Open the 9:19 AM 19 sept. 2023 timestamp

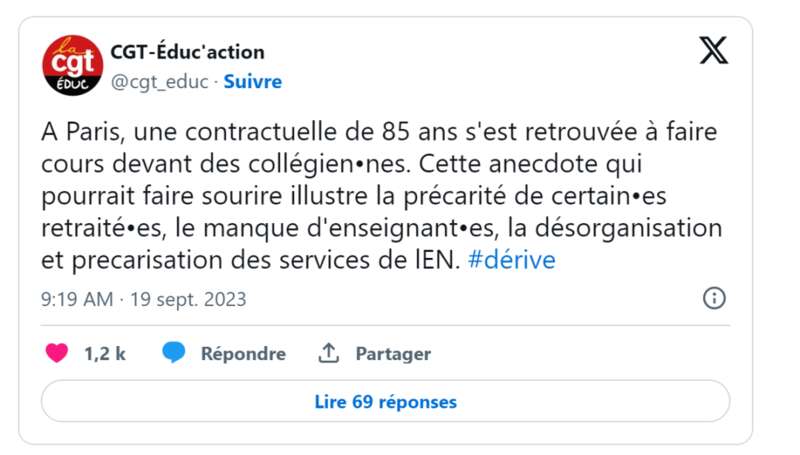(143, 299)
